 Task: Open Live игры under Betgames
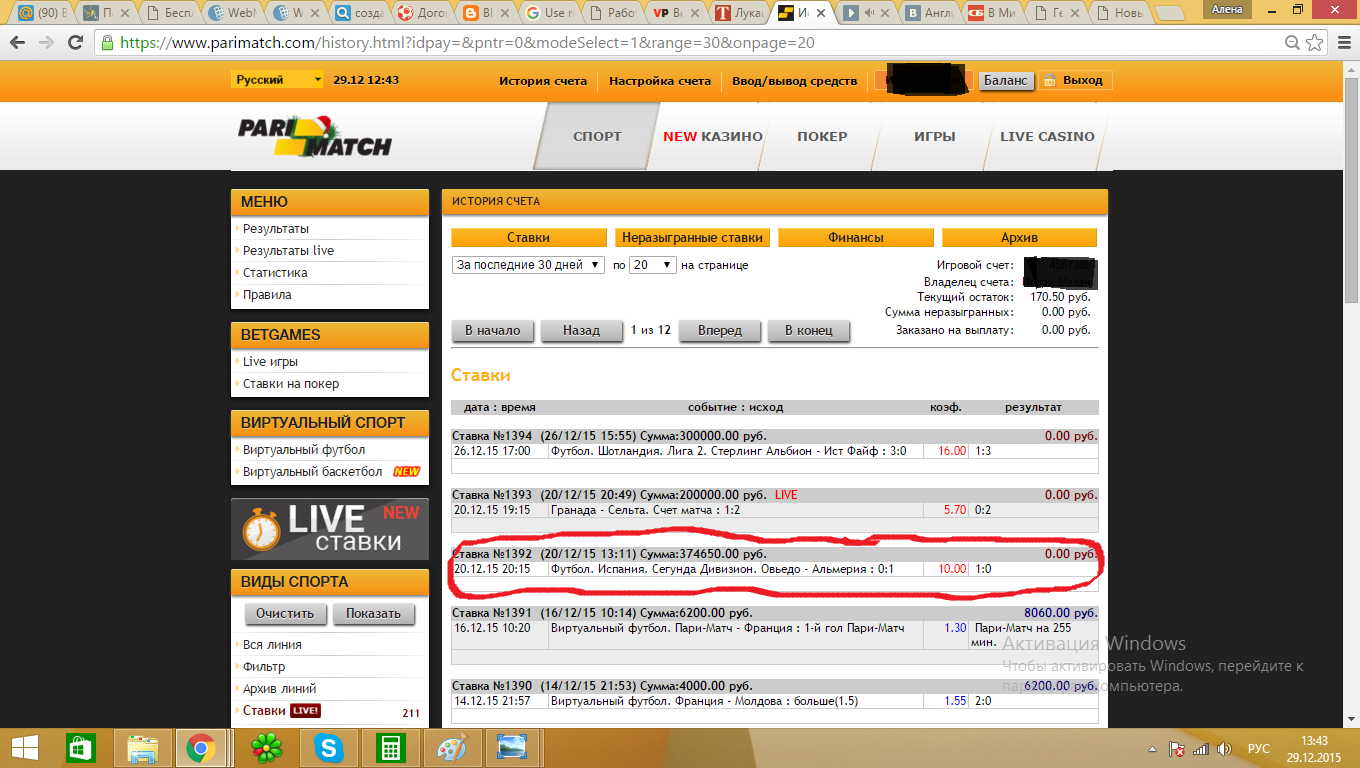[x=270, y=362]
